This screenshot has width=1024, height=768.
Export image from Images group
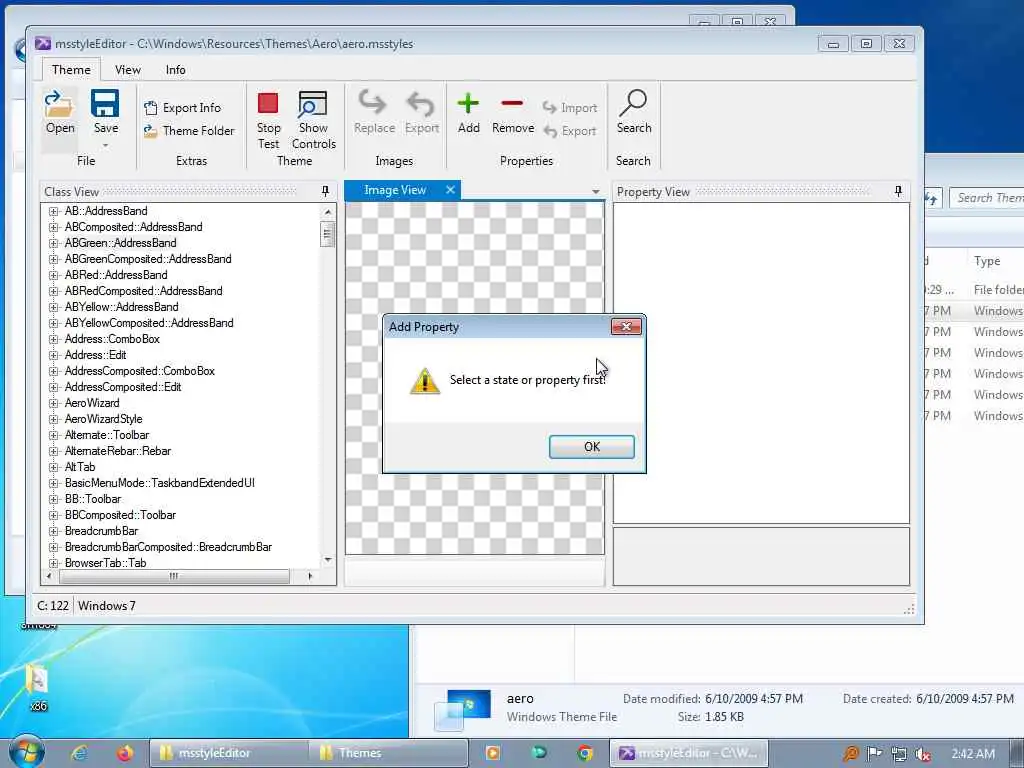click(x=421, y=112)
